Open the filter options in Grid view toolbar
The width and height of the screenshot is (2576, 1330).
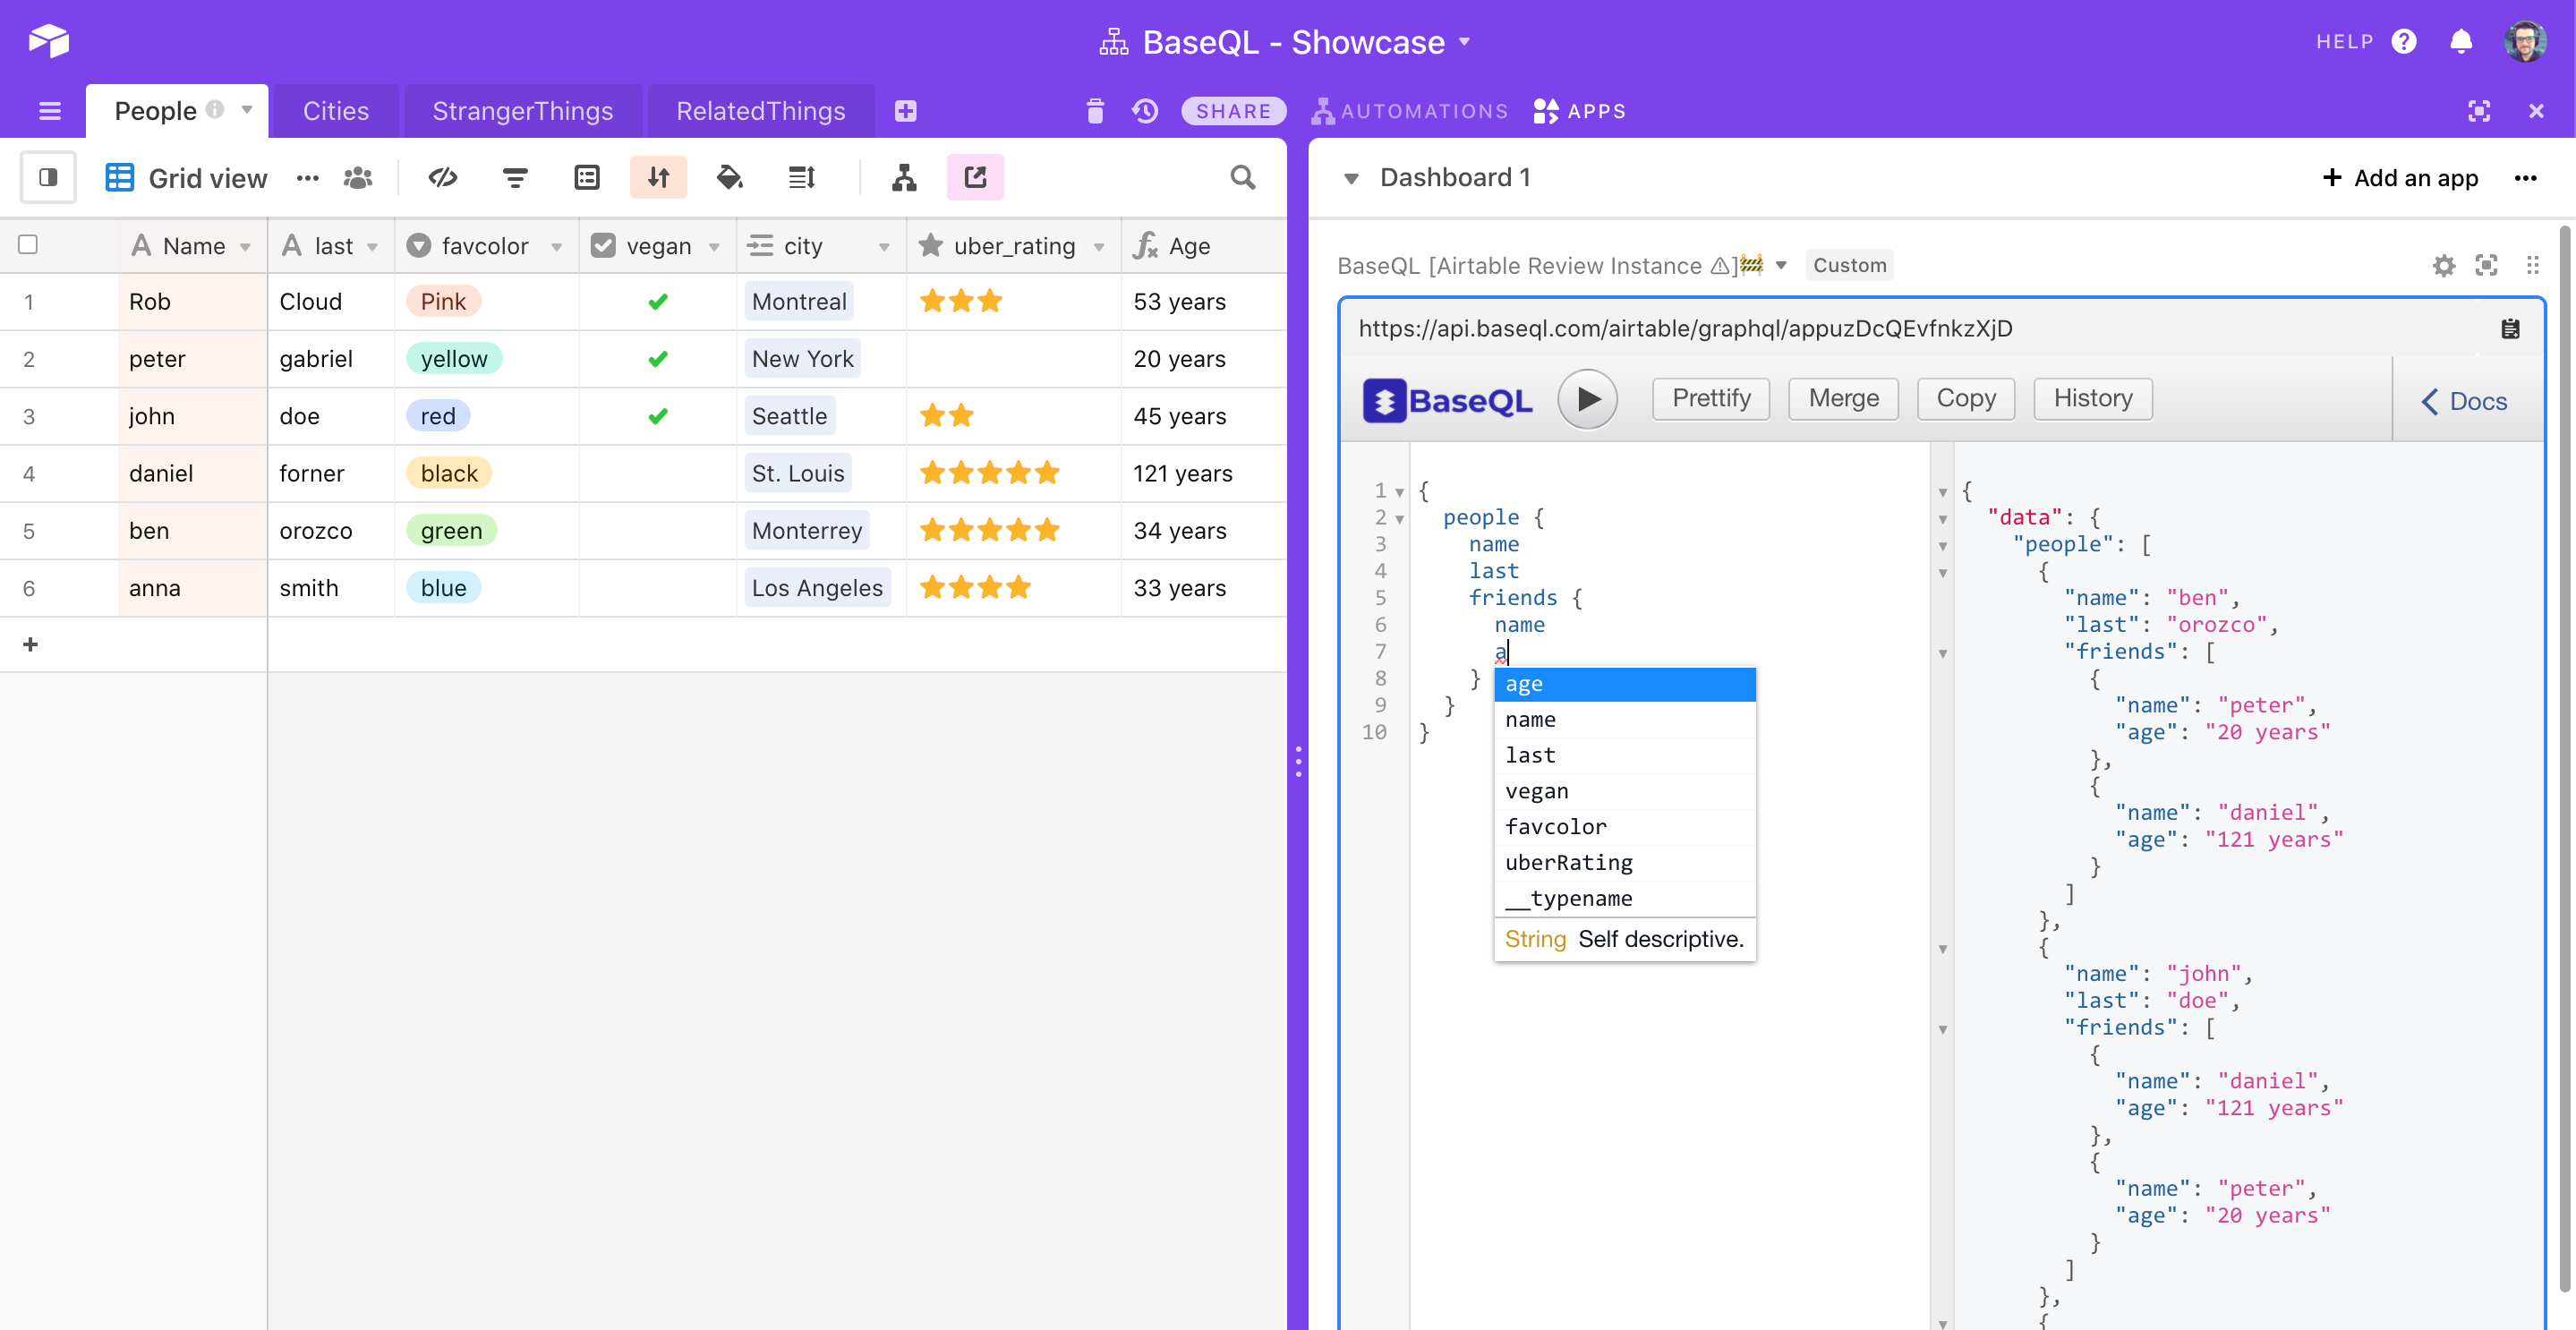point(515,177)
